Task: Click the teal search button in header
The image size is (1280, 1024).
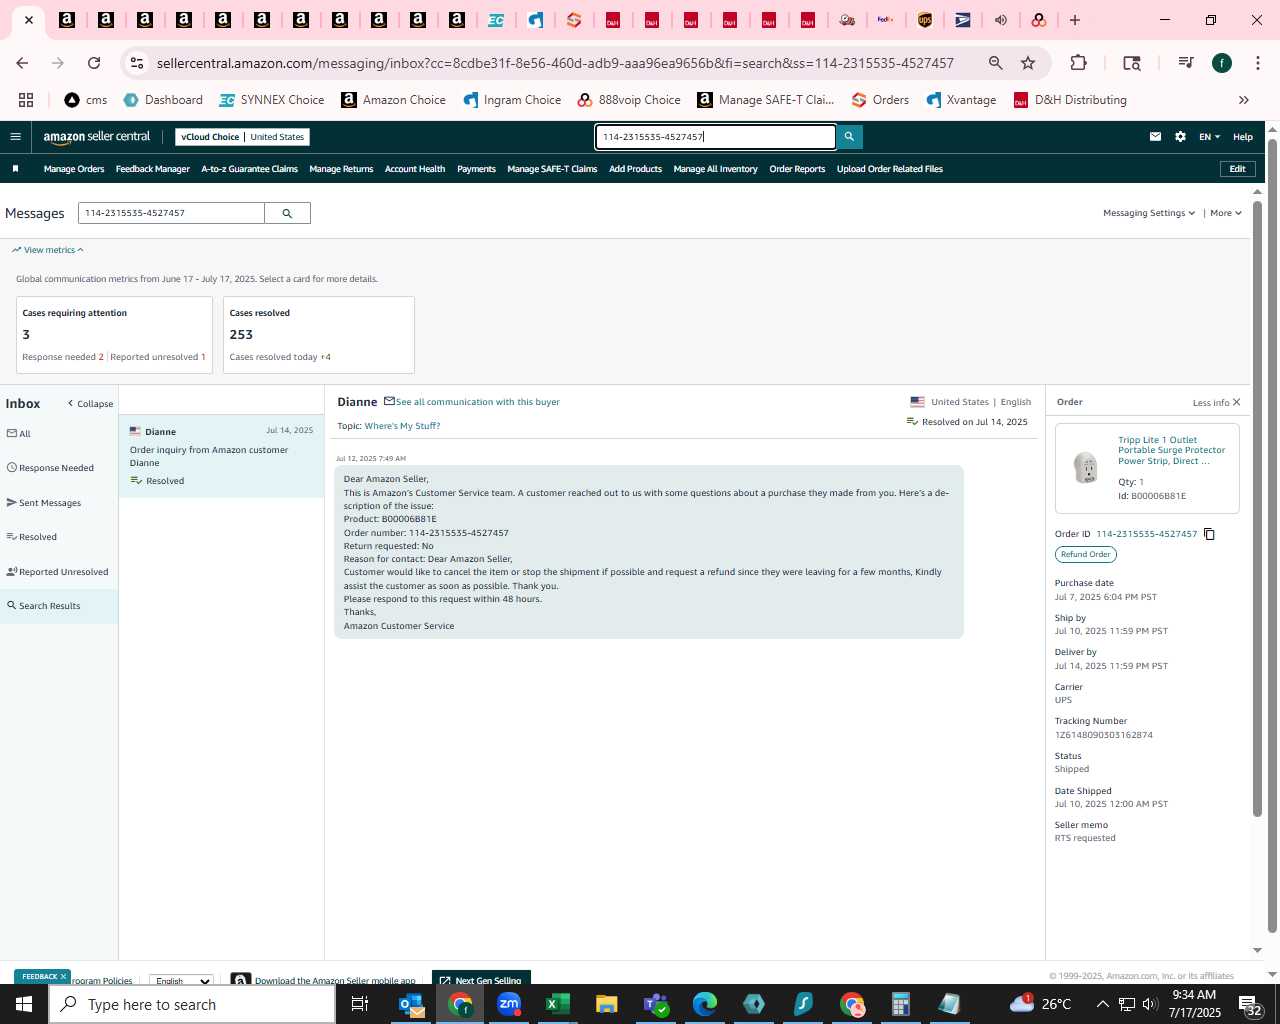Action: pyautogui.click(x=849, y=137)
